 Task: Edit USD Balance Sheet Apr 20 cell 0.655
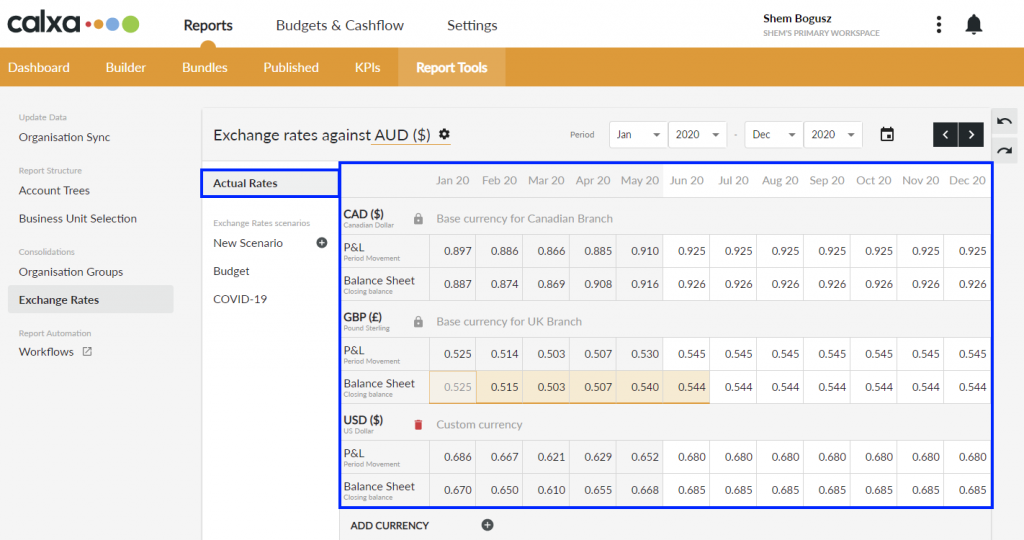click(593, 490)
